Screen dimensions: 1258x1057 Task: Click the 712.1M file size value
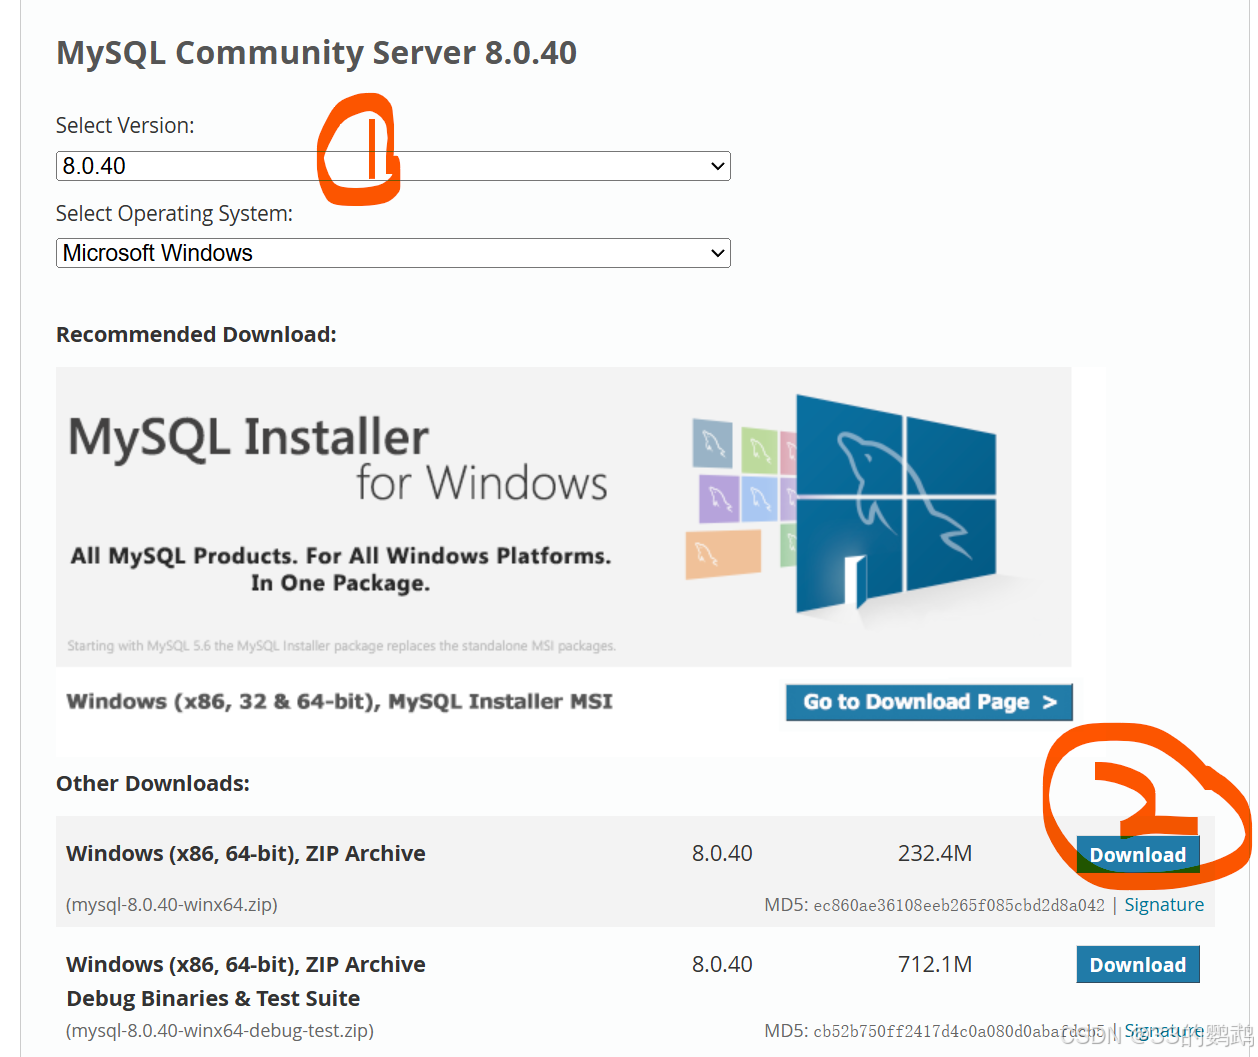pos(935,964)
